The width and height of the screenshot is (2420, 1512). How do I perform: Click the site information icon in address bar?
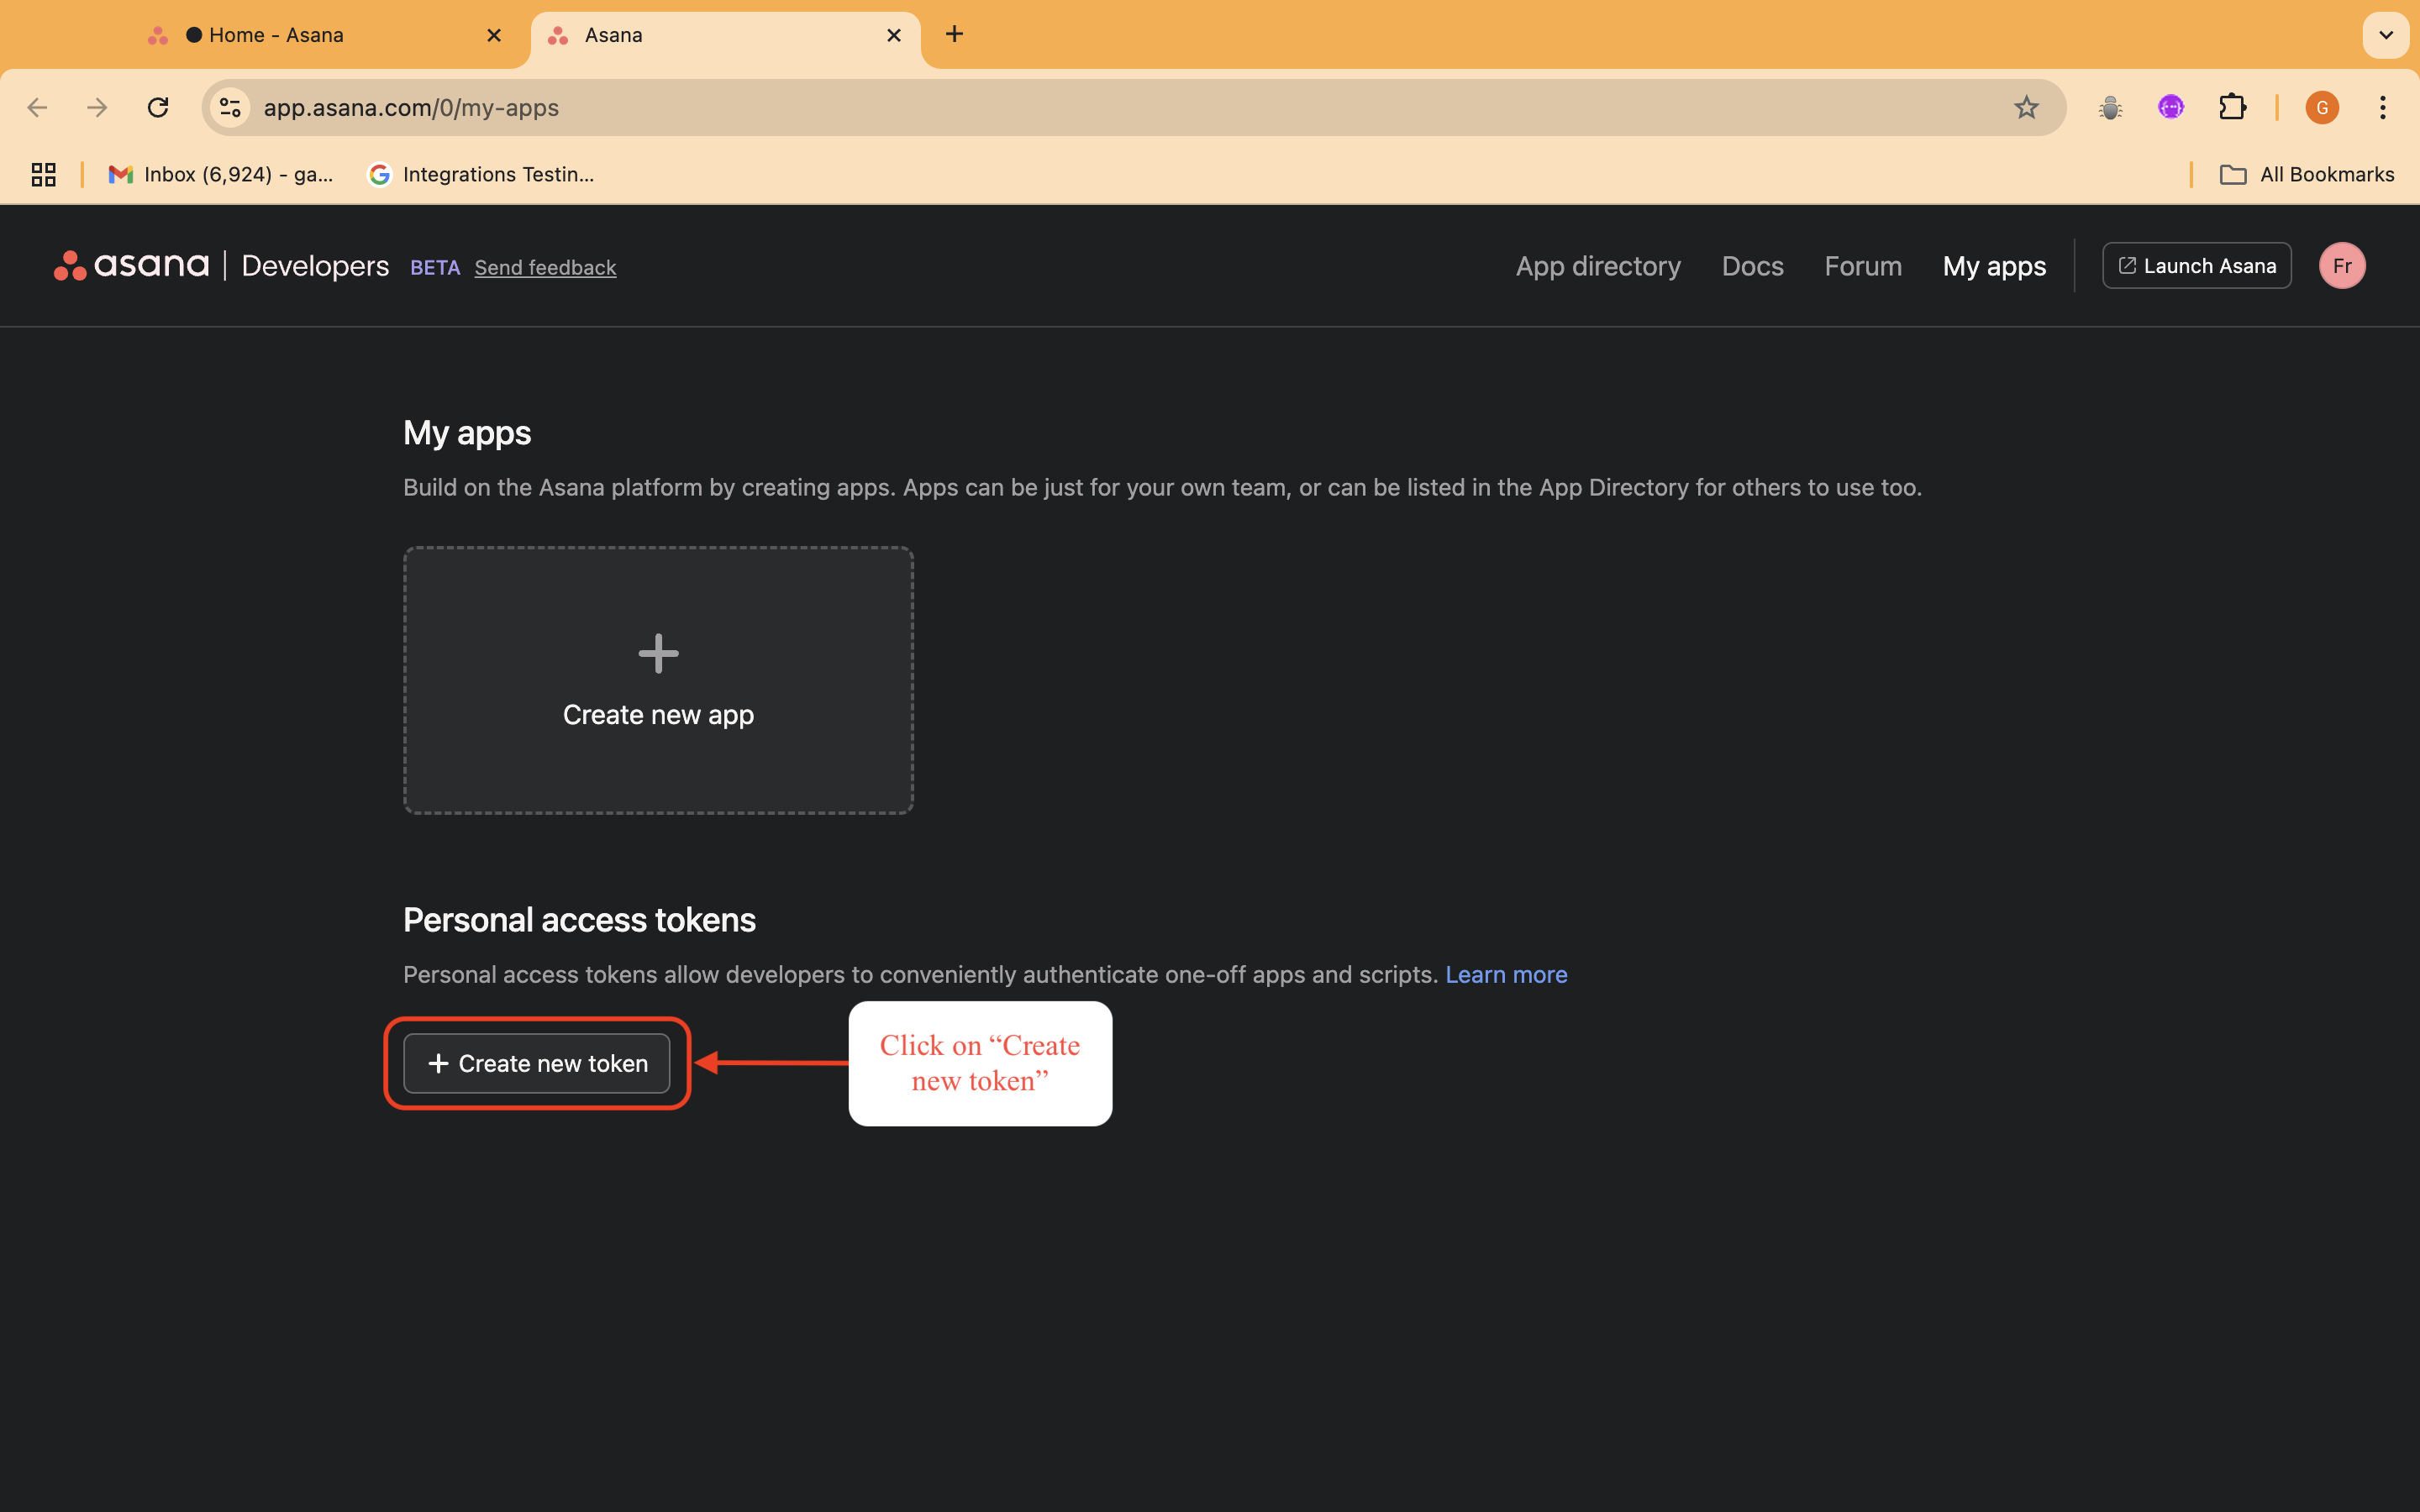click(x=230, y=107)
